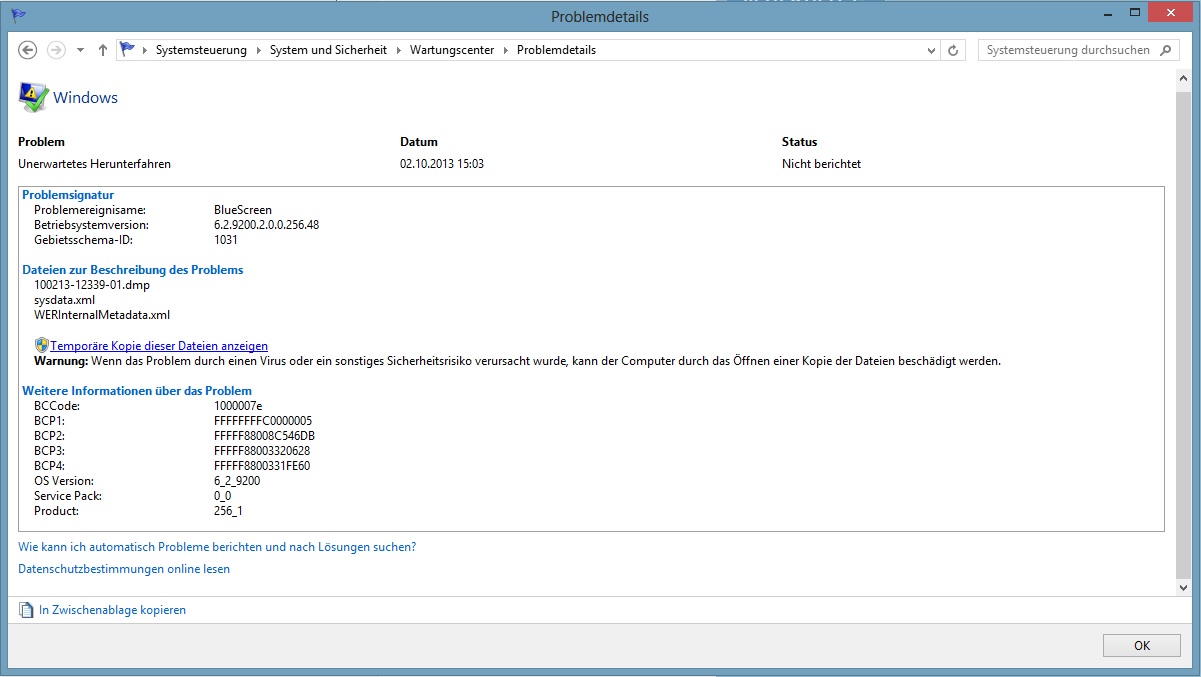The width and height of the screenshot is (1201, 677).
Task: Click date 02.10.2013 15:03
Action: (442, 164)
